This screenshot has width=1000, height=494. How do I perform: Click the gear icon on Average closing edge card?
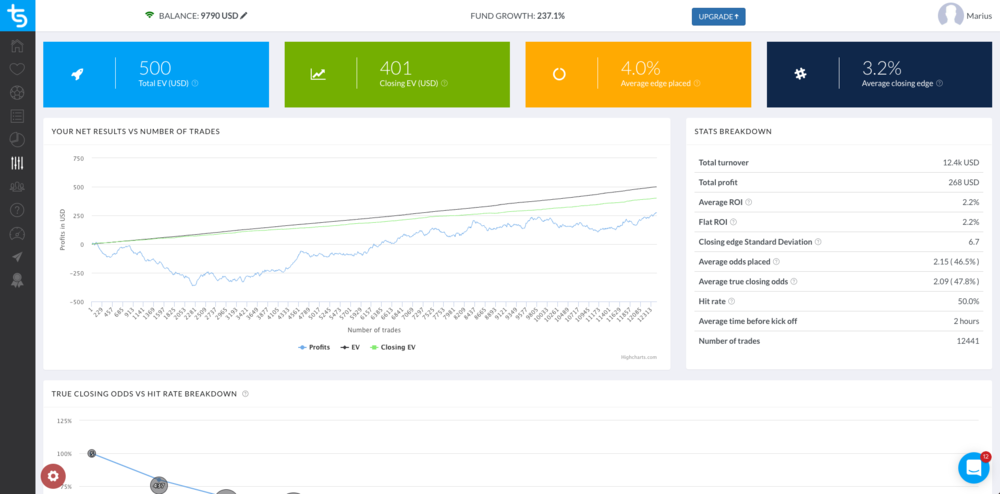tap(800, 74)
